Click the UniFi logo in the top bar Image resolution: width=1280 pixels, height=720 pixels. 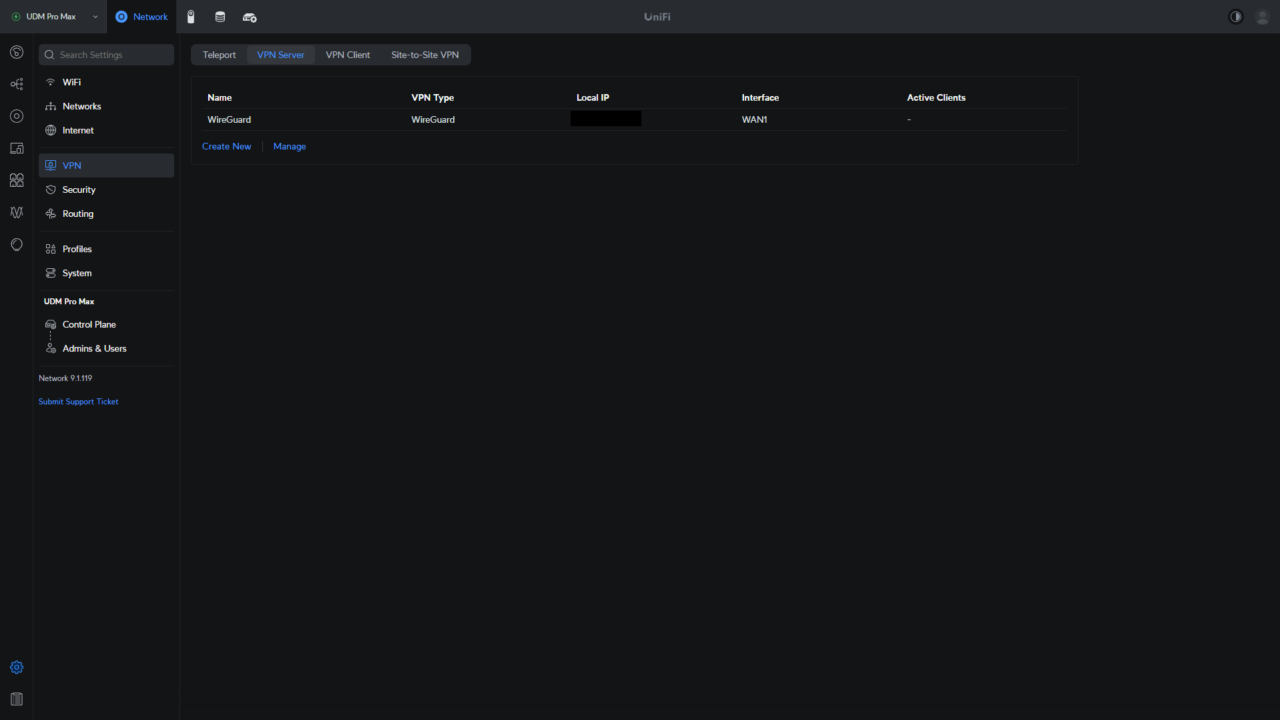657,17
